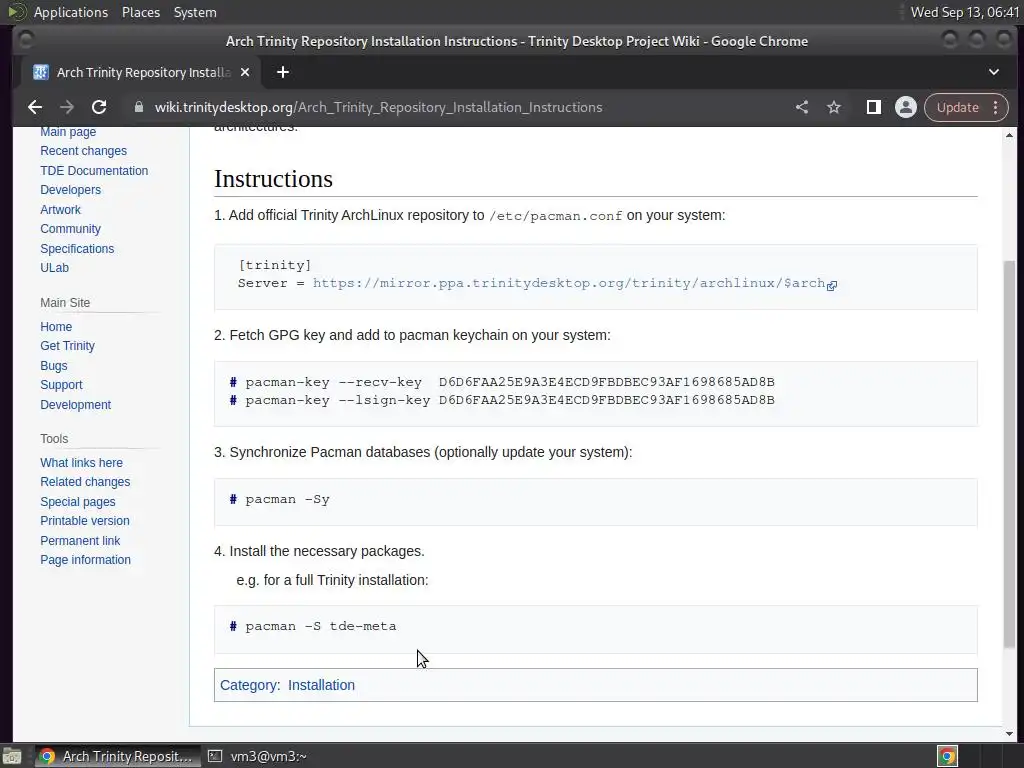This screenshot has height=768, width=1024.
Task: Follow the mirror.ppa.trinitydesktop.org server URL
Action: point(568,283)
